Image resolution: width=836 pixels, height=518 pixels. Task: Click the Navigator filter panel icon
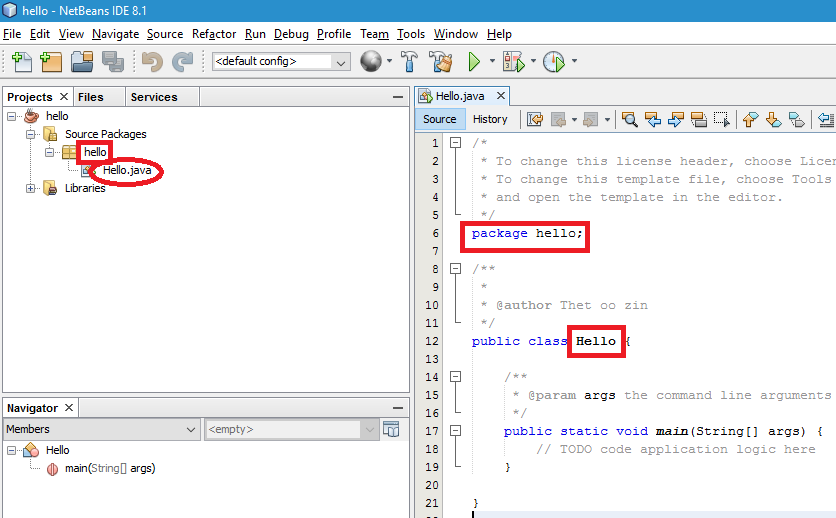click(391, 430)
